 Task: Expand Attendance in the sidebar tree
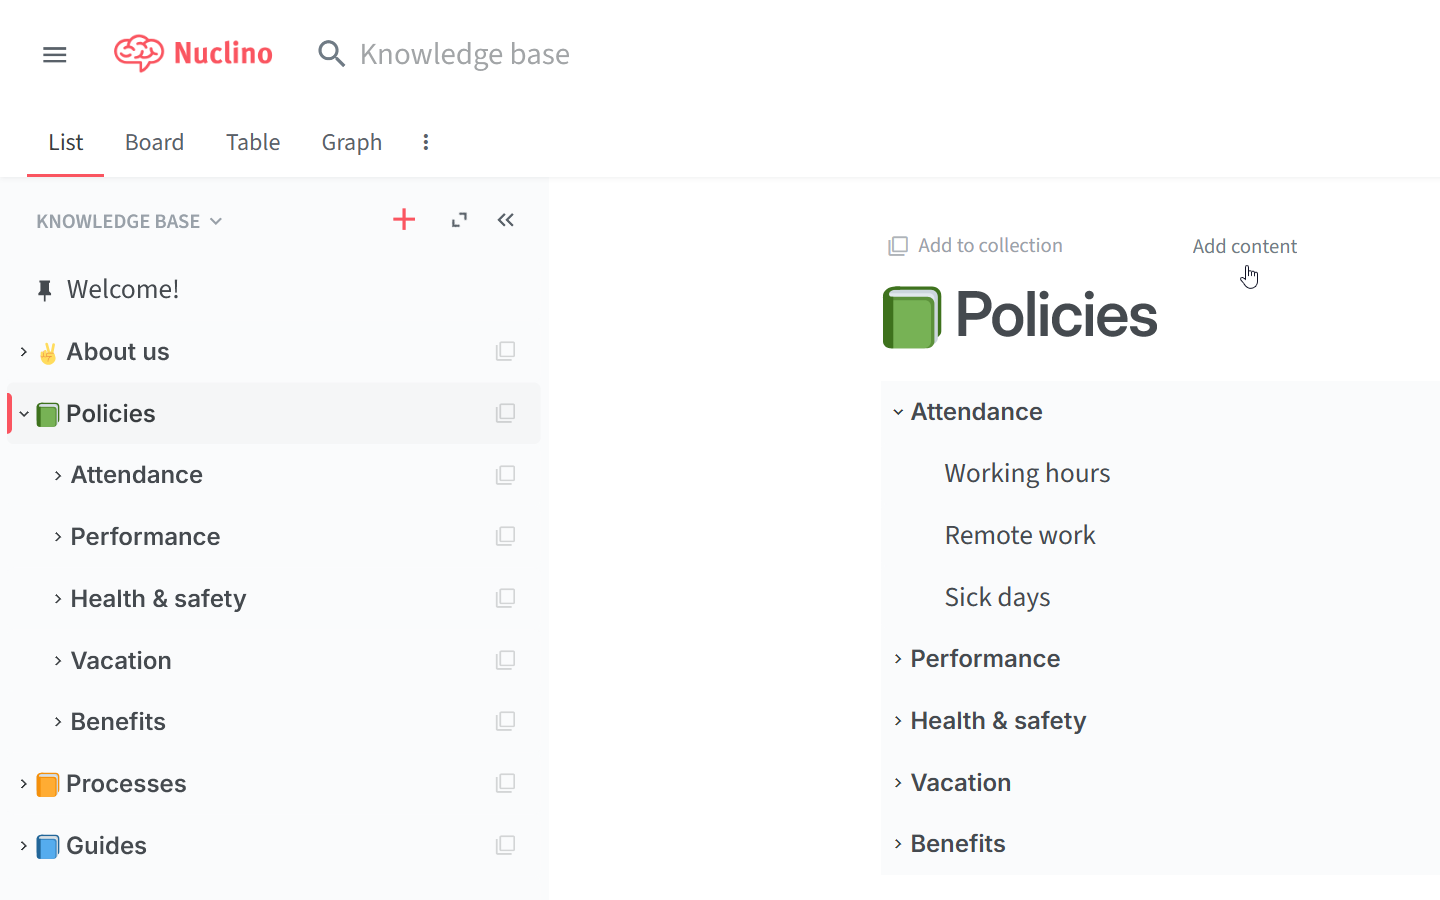pos(58,476)
